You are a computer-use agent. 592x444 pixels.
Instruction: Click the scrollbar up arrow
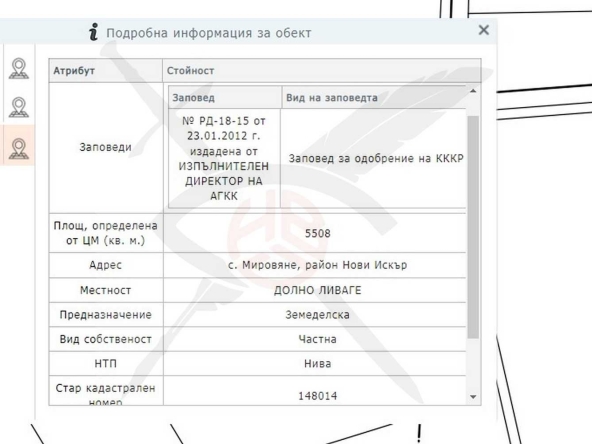click(473, 91)
